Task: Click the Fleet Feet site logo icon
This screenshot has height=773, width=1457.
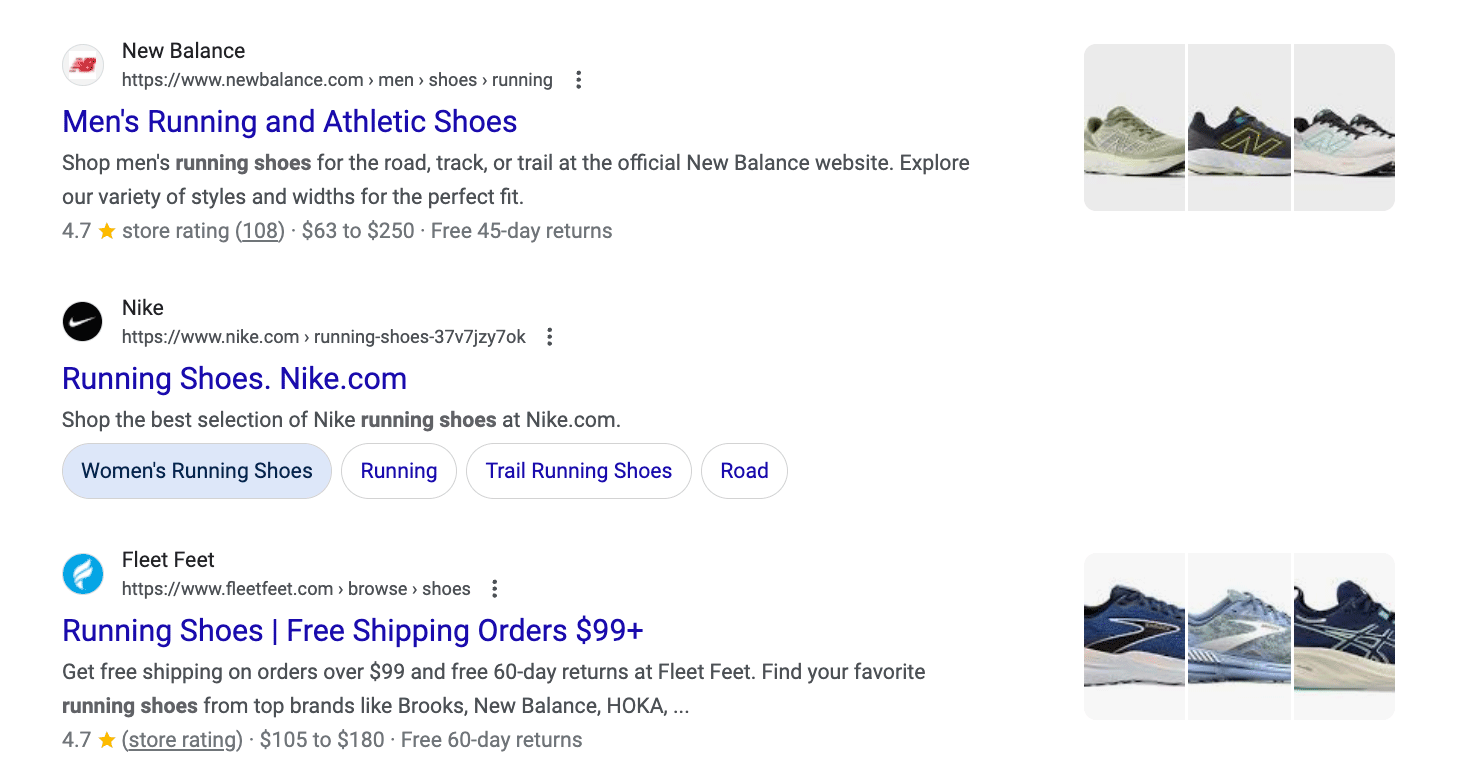Action: (x=83, y=574)
